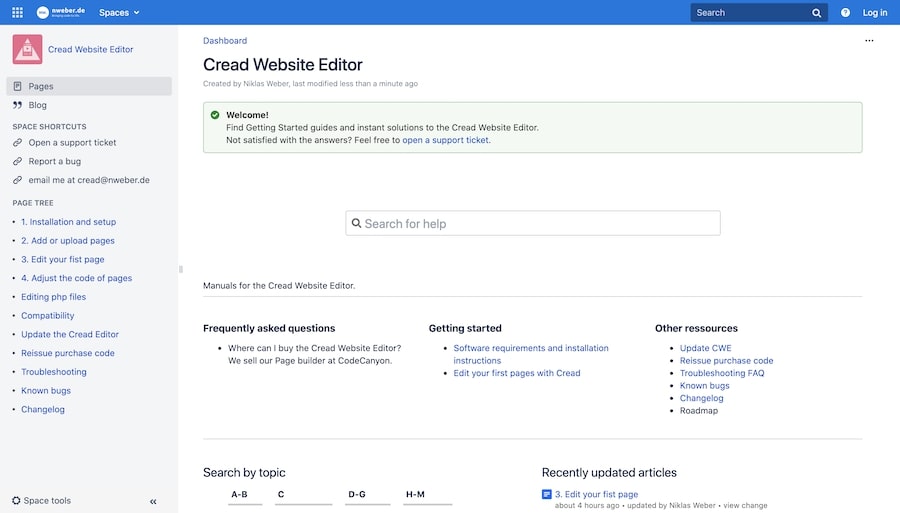Open Changelog in page tree
This screenshot has width=900, height=513.
click(43, 409)
